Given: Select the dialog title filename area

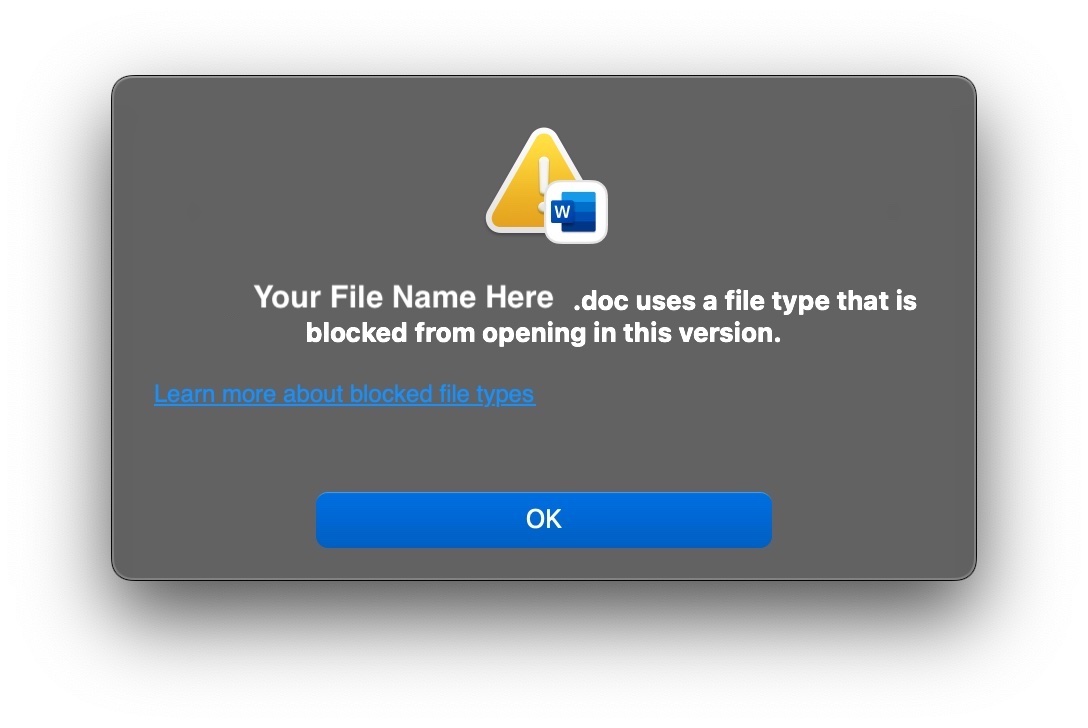Looking at the screenshot, I should point(404,297).
